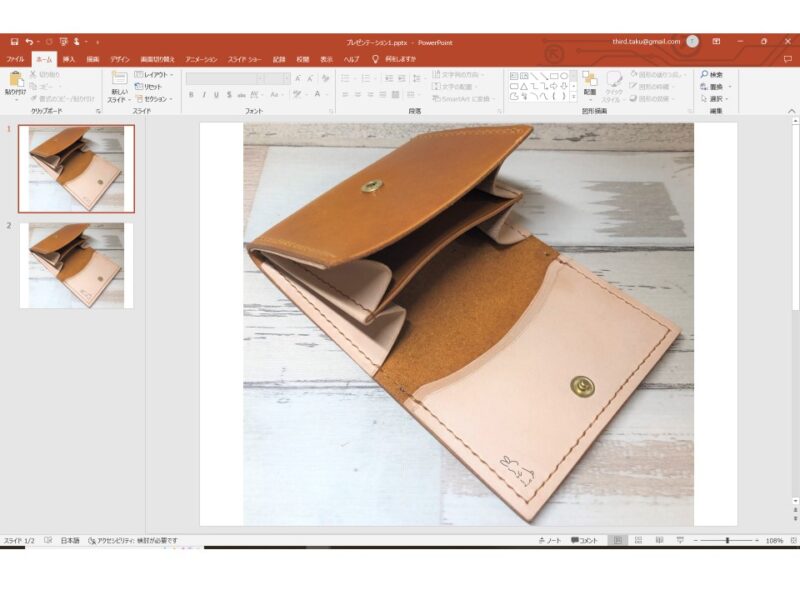800x600 pixels.
Task: Expand the Section (セクション) dropdown
Action: pyautogui.click(x=155, y=99)
